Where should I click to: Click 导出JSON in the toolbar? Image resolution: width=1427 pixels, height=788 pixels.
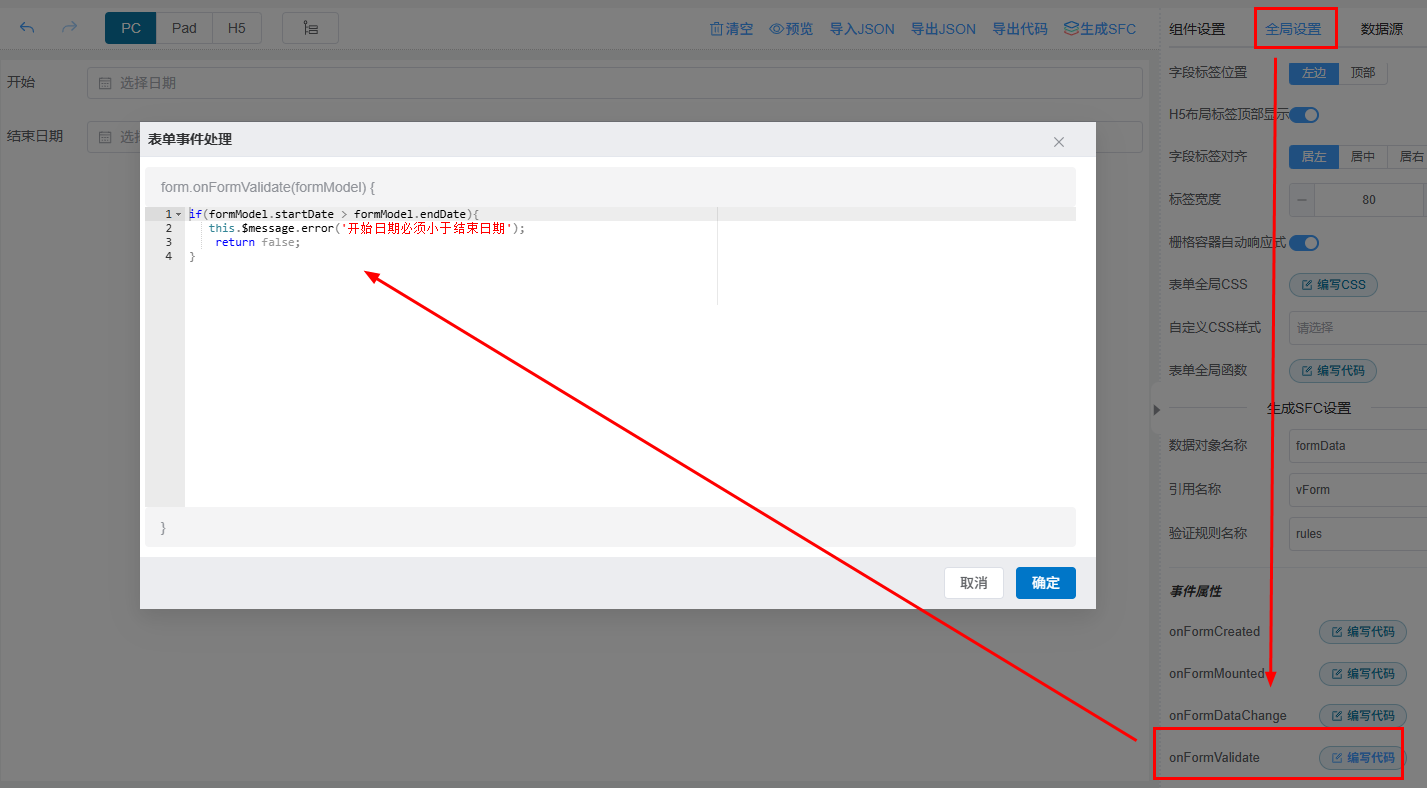[x=943, y=29]
